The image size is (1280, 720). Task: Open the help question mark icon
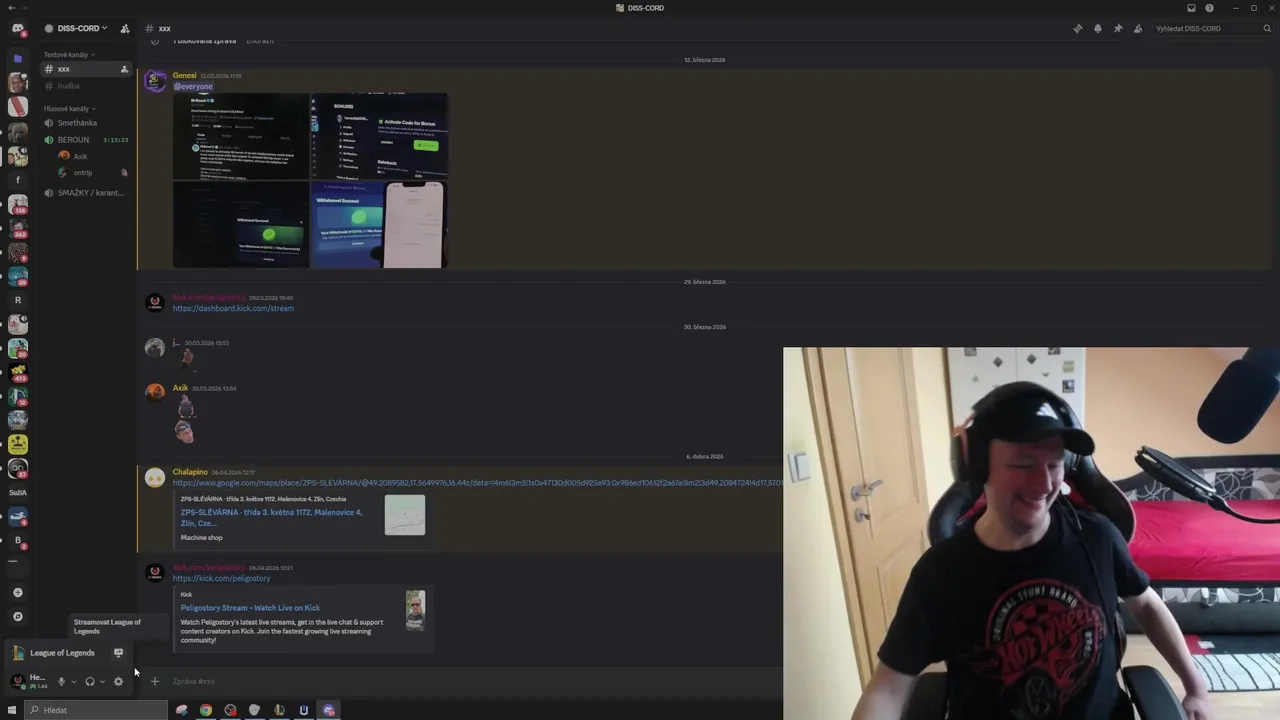coord(1209,8)
